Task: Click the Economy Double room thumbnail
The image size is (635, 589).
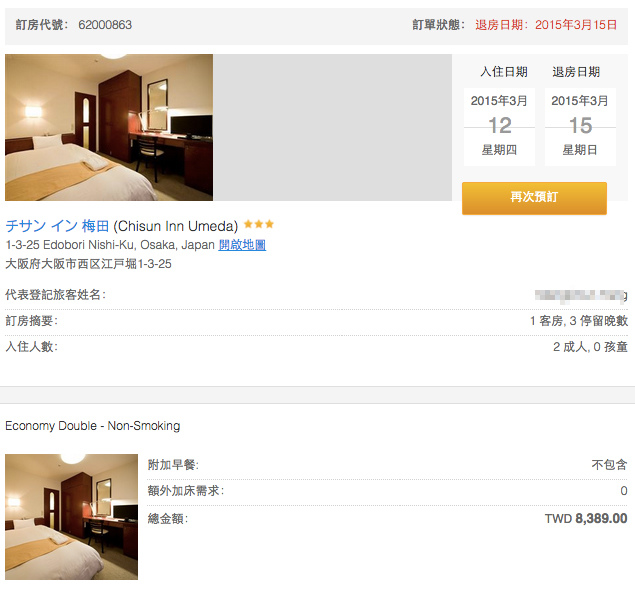Action: pyautogui.click(x=71, y=516)
